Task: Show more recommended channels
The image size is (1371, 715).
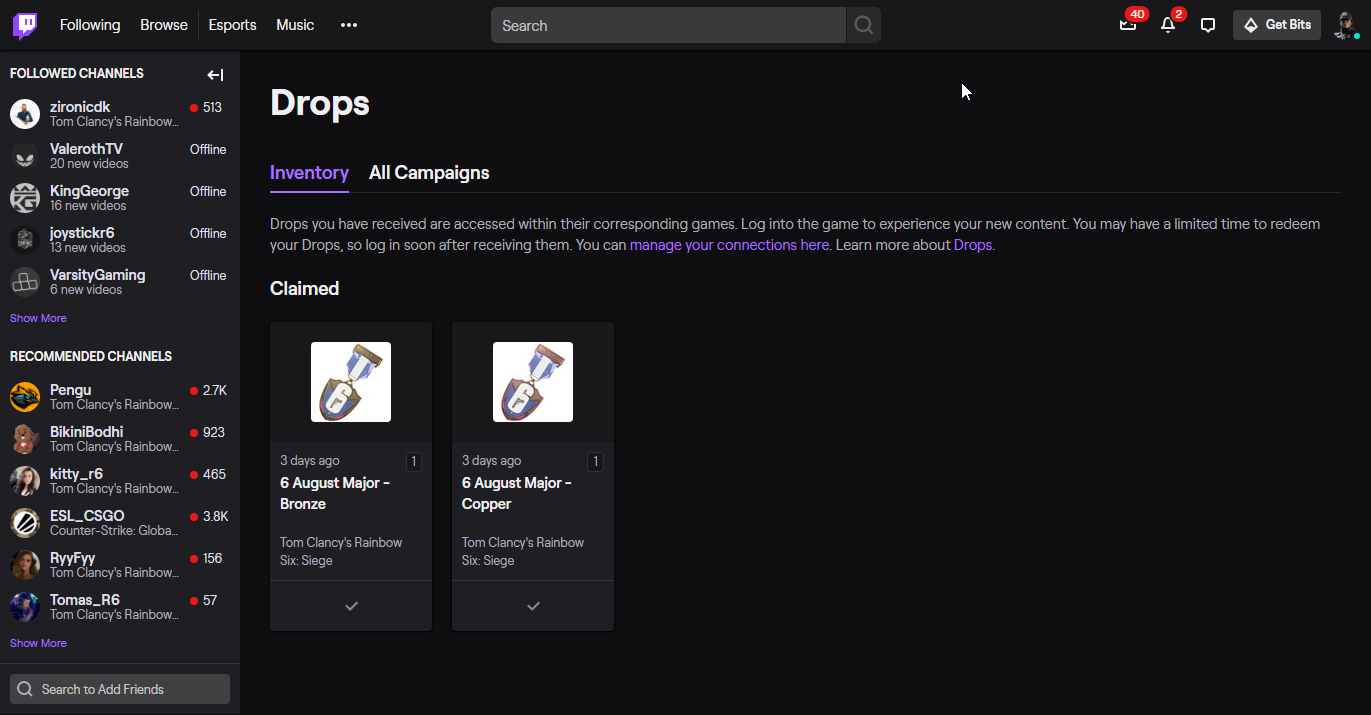Action: pyautogui.click(x=38, y=643)
